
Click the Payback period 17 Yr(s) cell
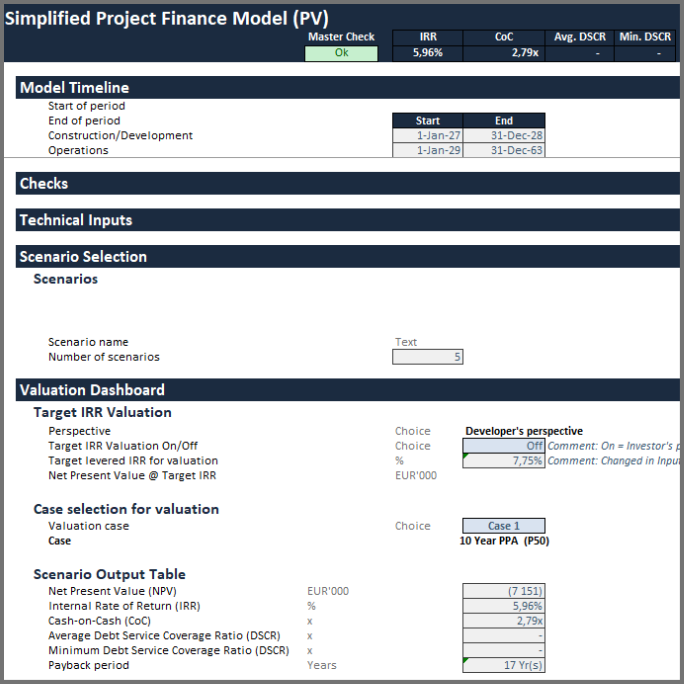[x=504, y=665]
